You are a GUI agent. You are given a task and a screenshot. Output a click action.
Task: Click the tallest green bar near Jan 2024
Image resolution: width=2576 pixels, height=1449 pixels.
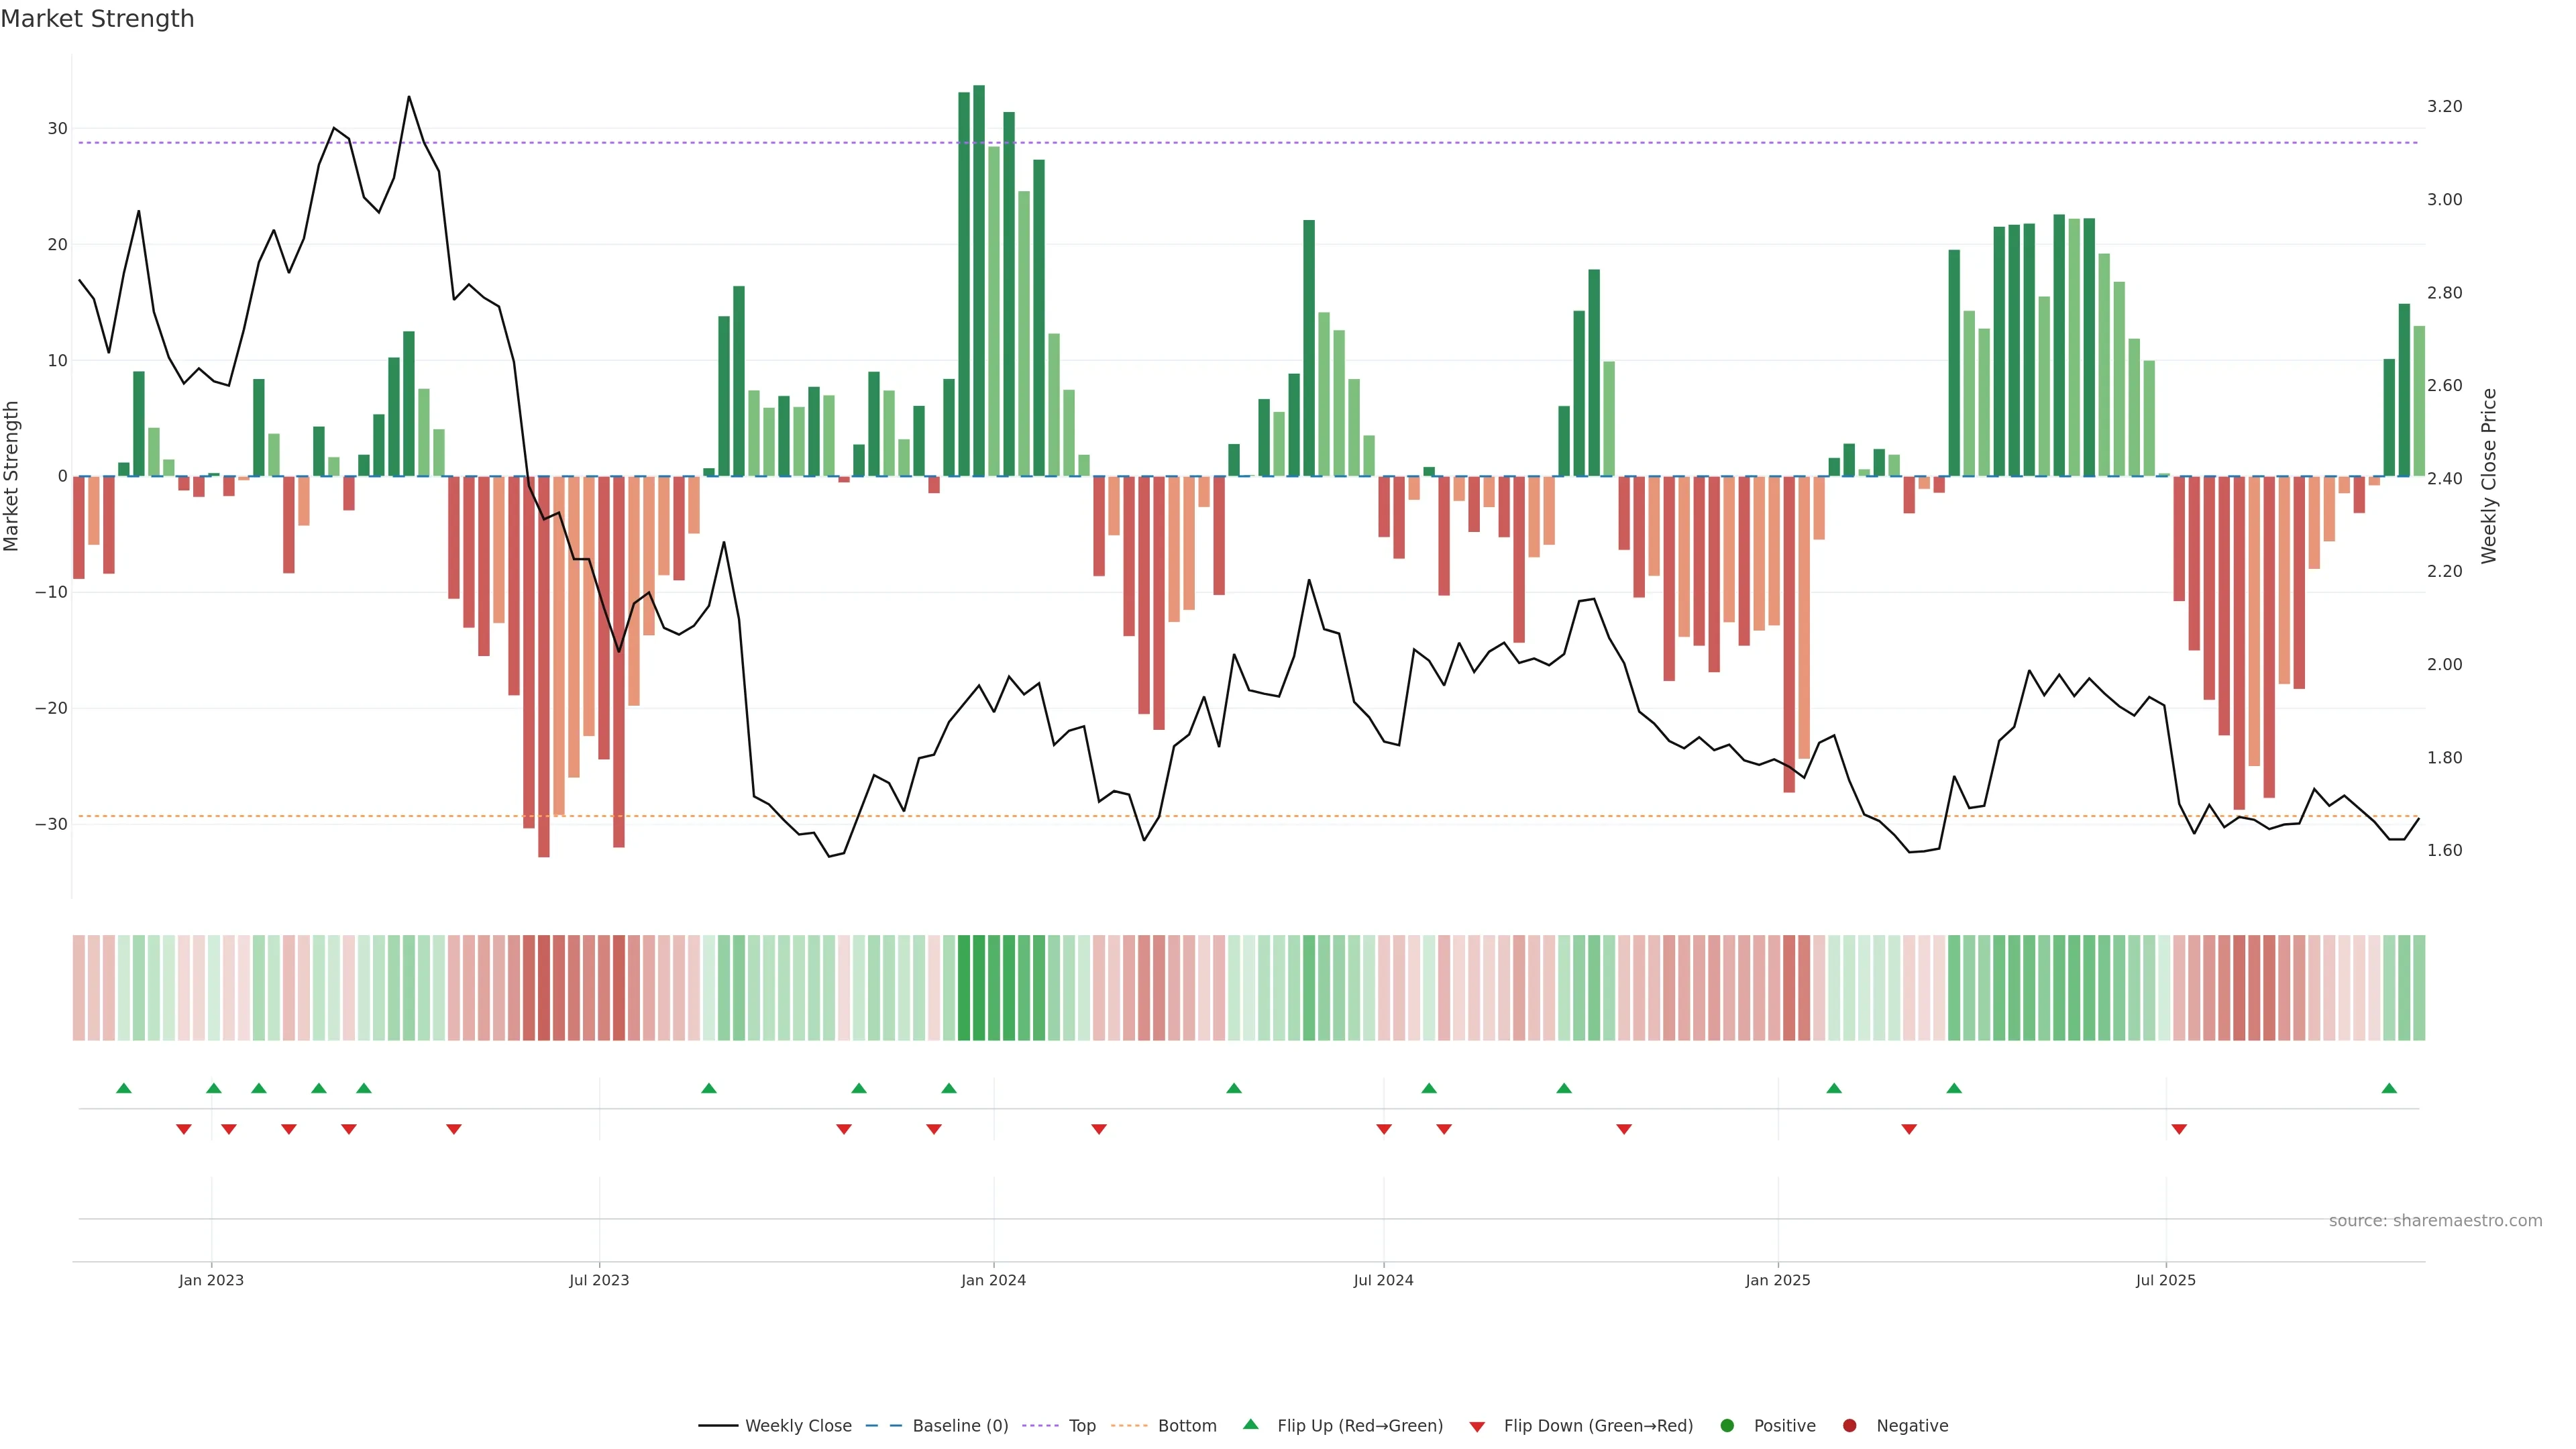979,280
